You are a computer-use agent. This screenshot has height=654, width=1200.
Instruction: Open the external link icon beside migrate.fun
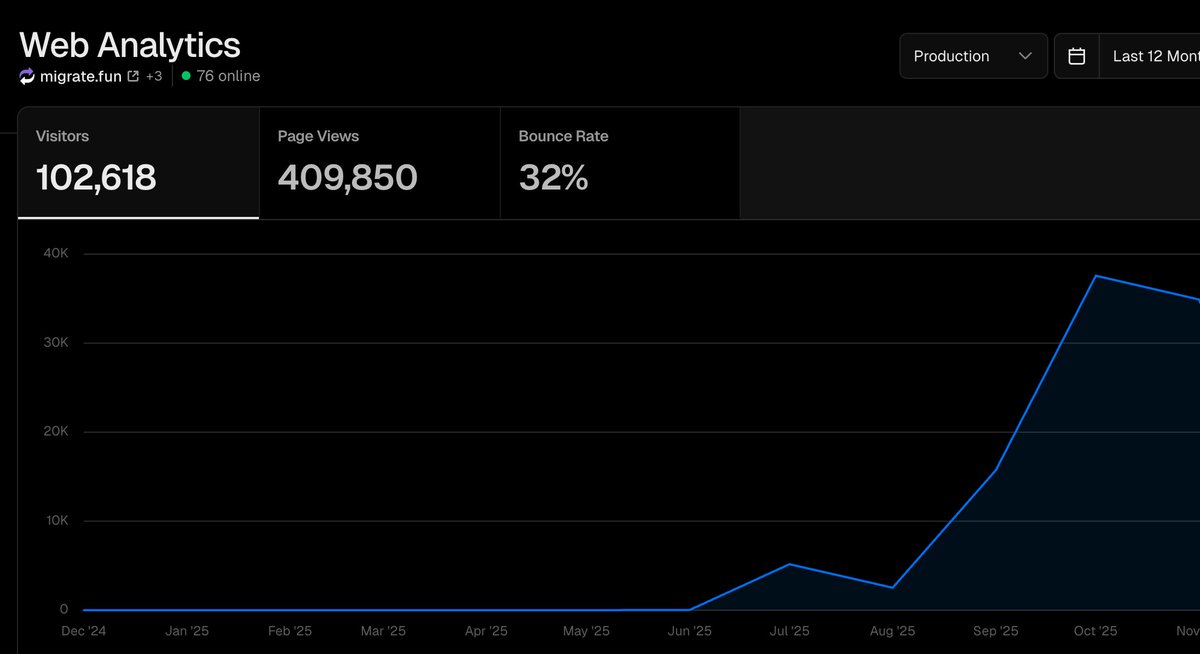pyautogui.click(x=133, y=76)
